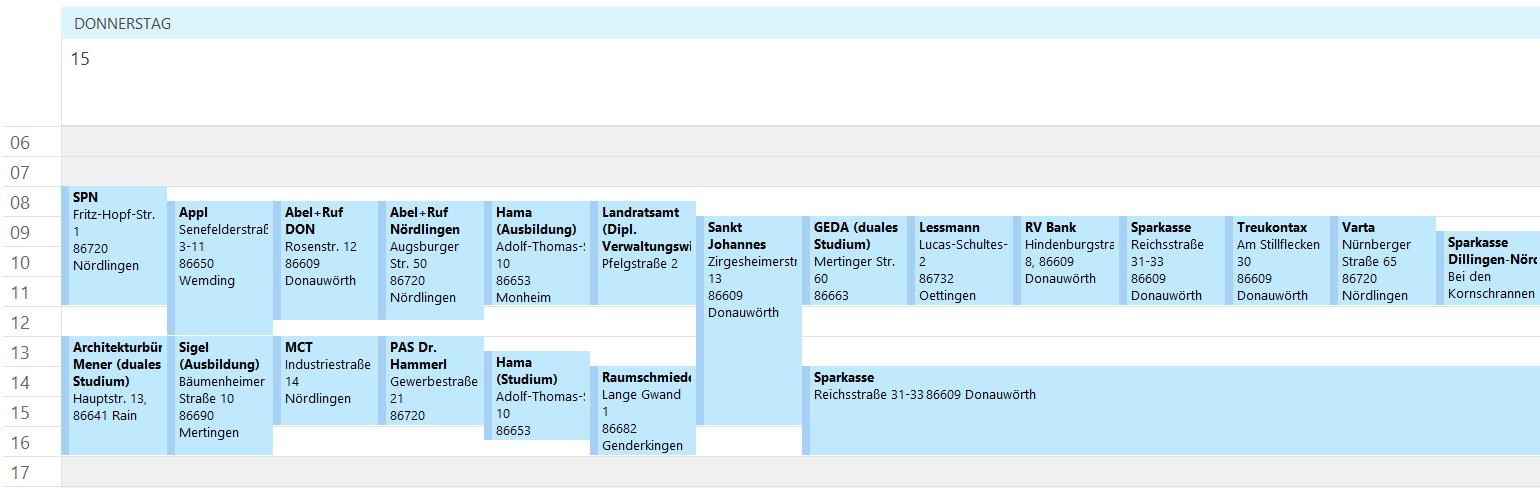Click the 10 hour label
The image size is (1540, 488).
click(20, 263)
